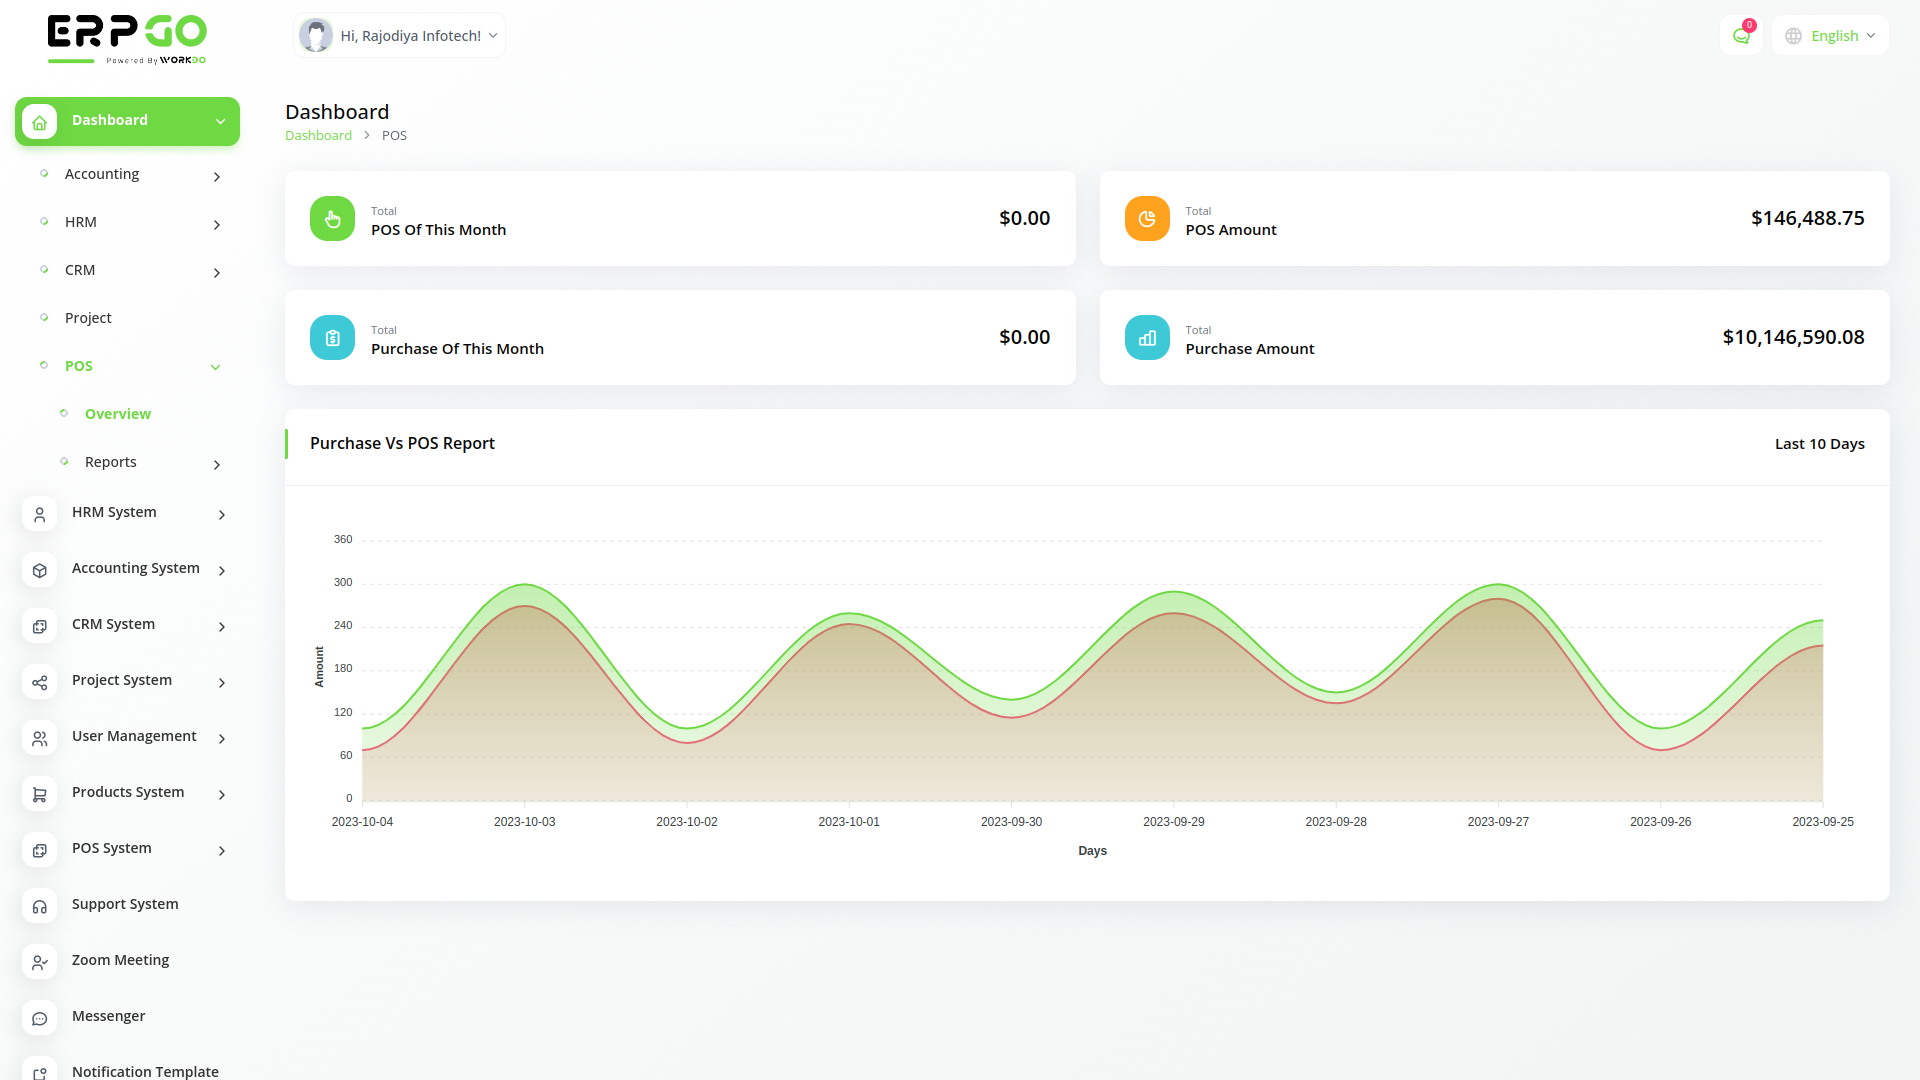This screenshot has height=1080, width=1920.
Task: Click the Dashboard breadcrumb link
Action: coord(318,135)
